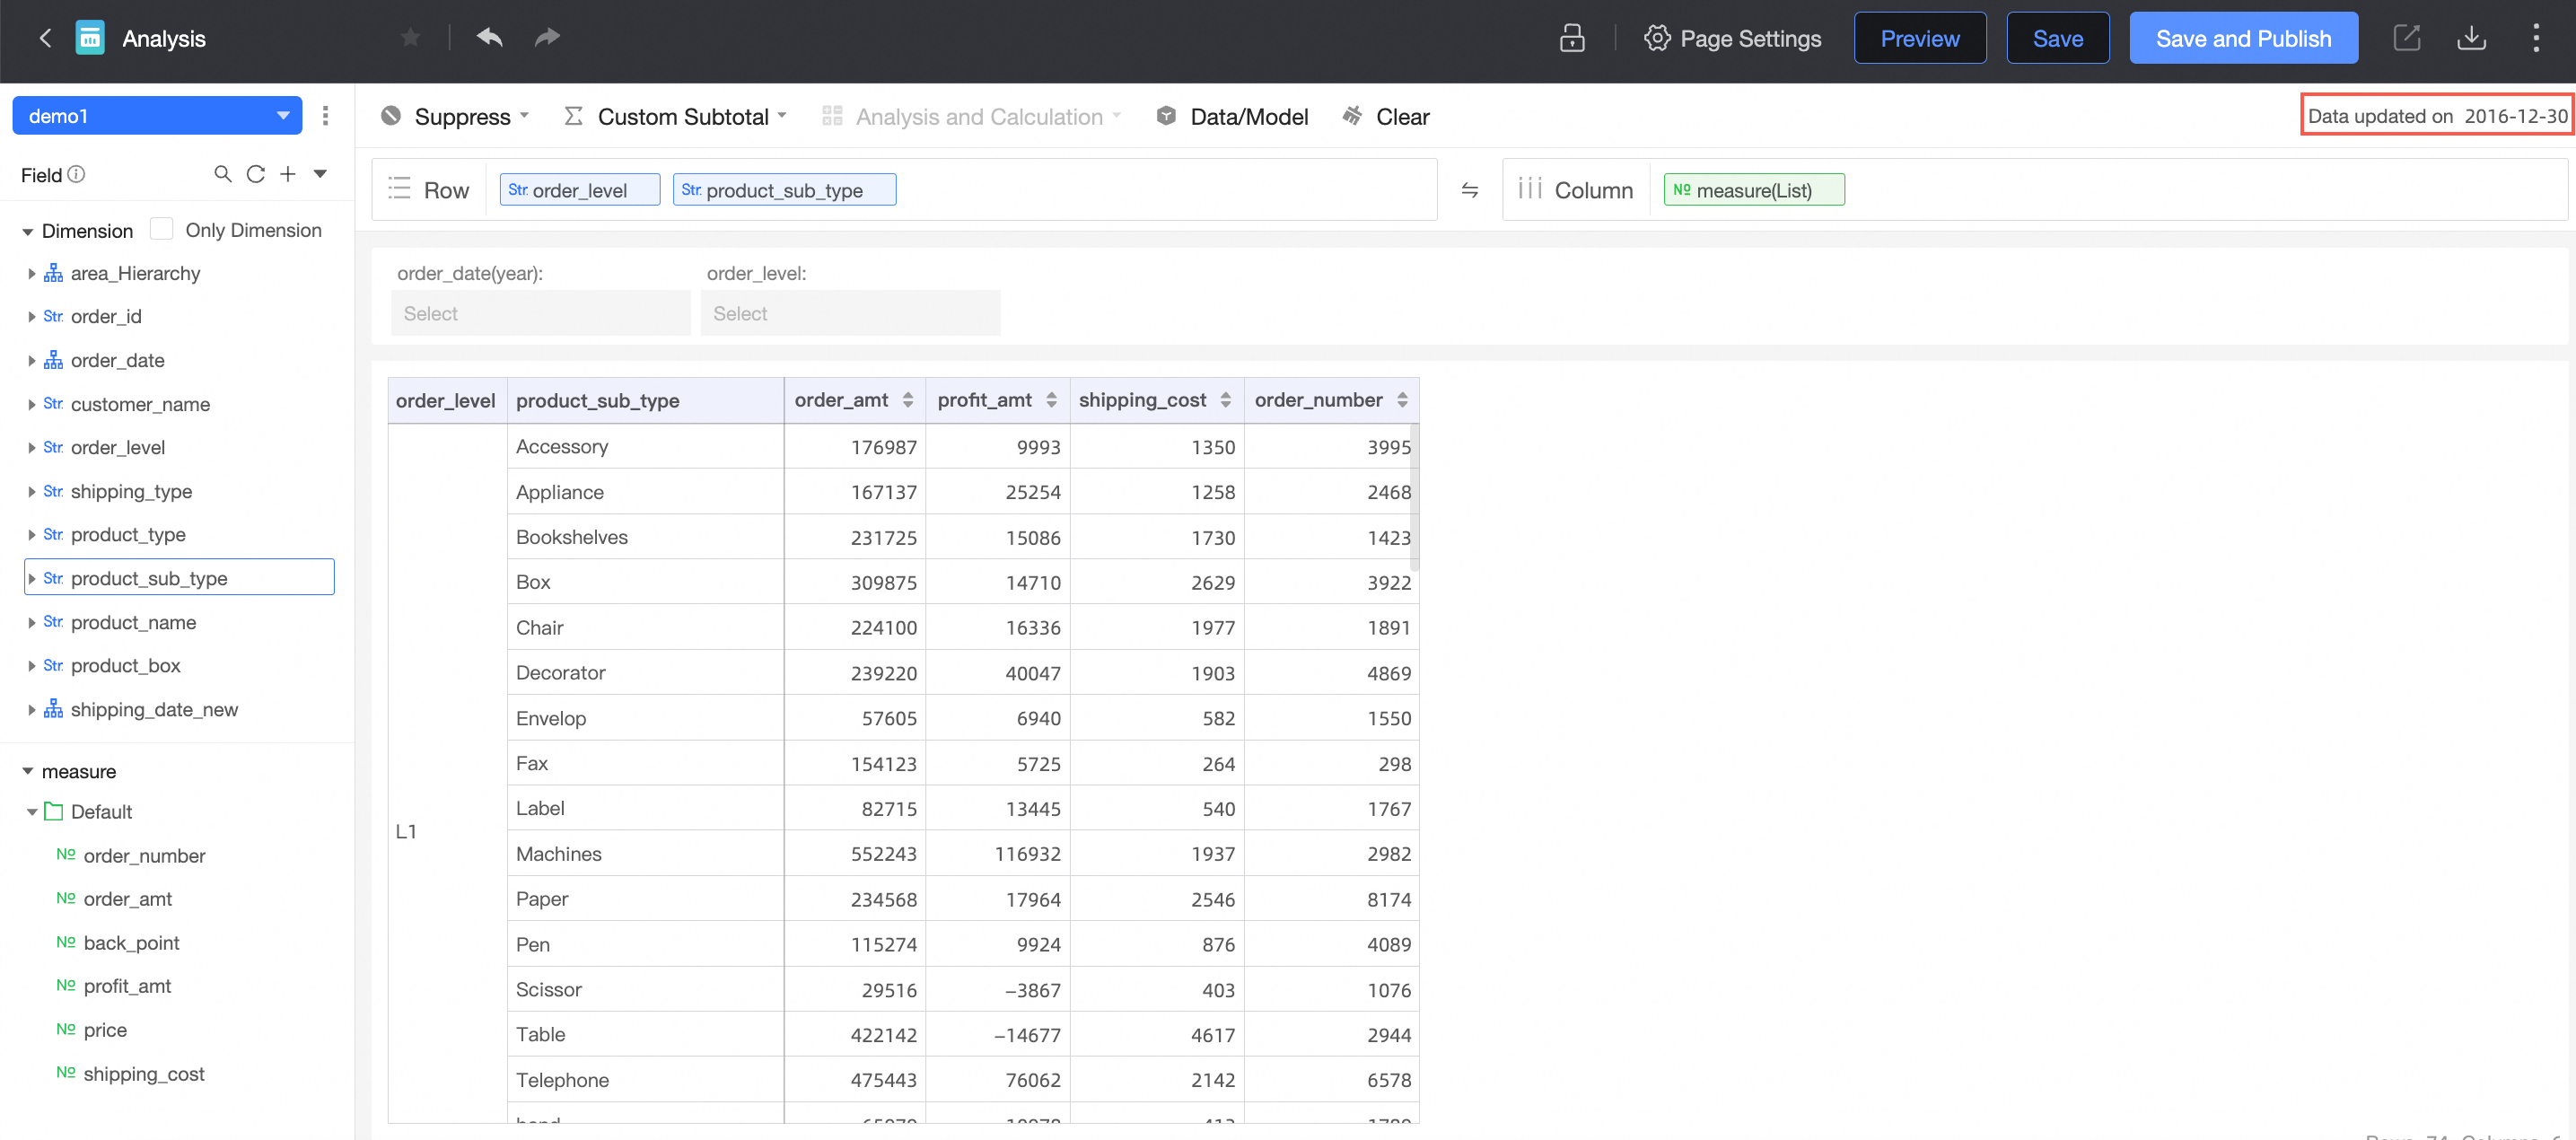Swap row and column with exchange icon
The width and height of the screenshot is (2576, 1140).
pyautogui.click(x=1469, y=190)
